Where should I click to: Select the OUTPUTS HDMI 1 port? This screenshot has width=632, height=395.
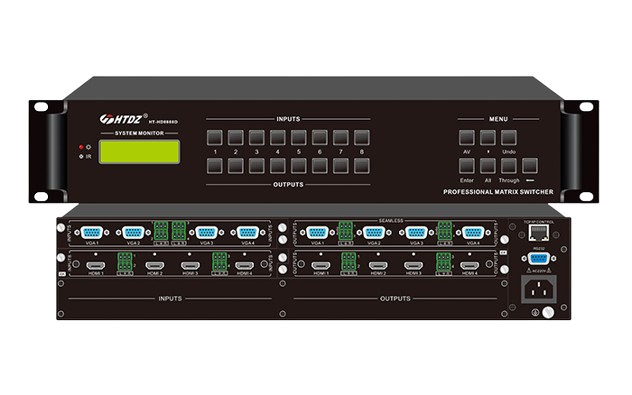321,266
